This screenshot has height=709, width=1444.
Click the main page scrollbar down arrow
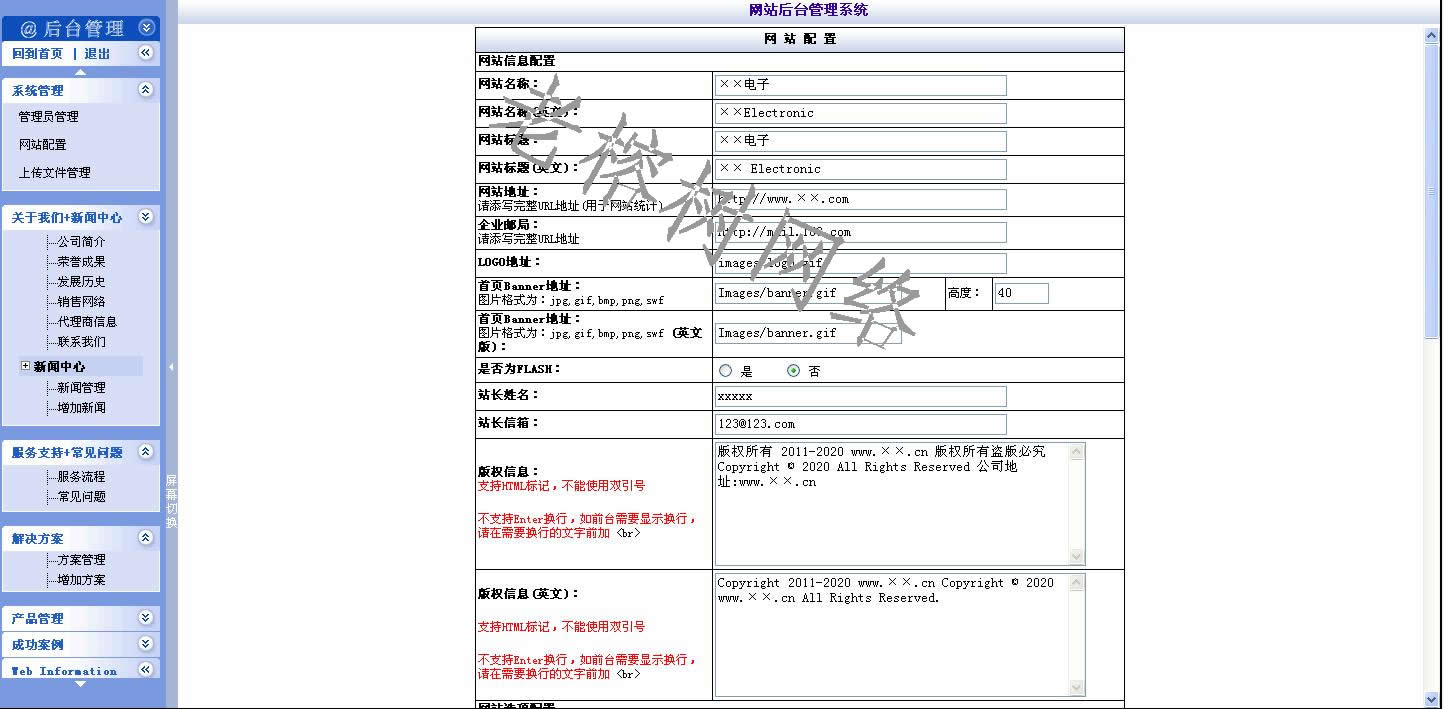(1431, 699)
